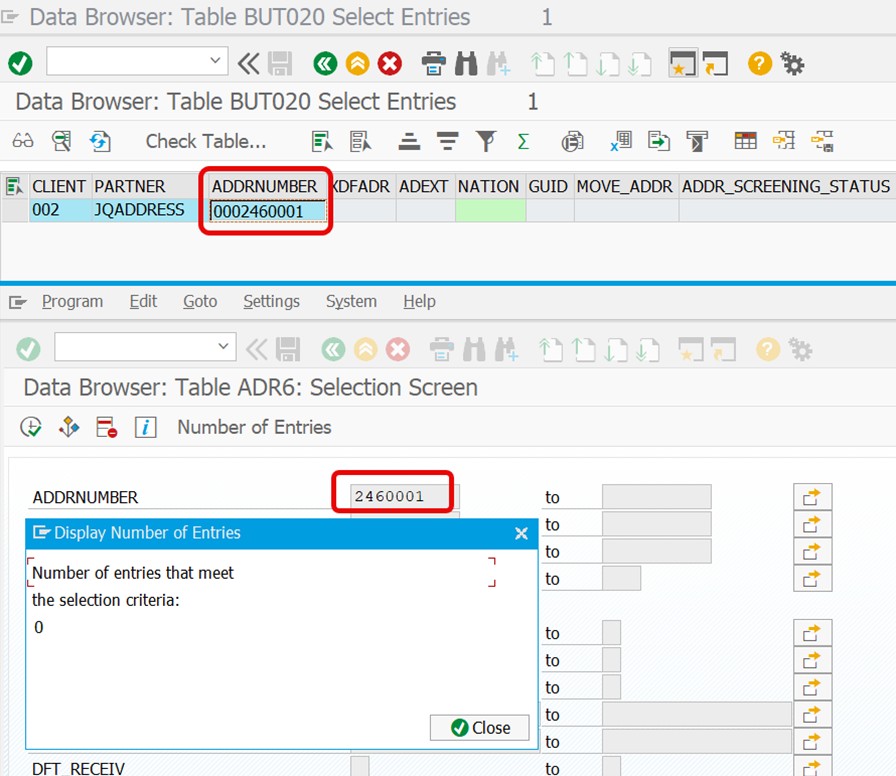Click the information i icon

(x=146, y=427)
